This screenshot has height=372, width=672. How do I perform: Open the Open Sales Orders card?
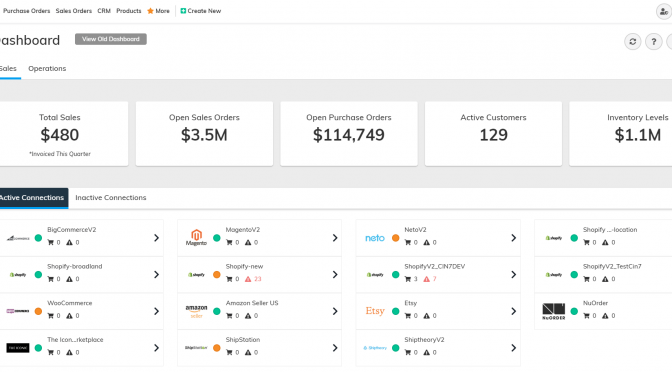tap(204, 134)
